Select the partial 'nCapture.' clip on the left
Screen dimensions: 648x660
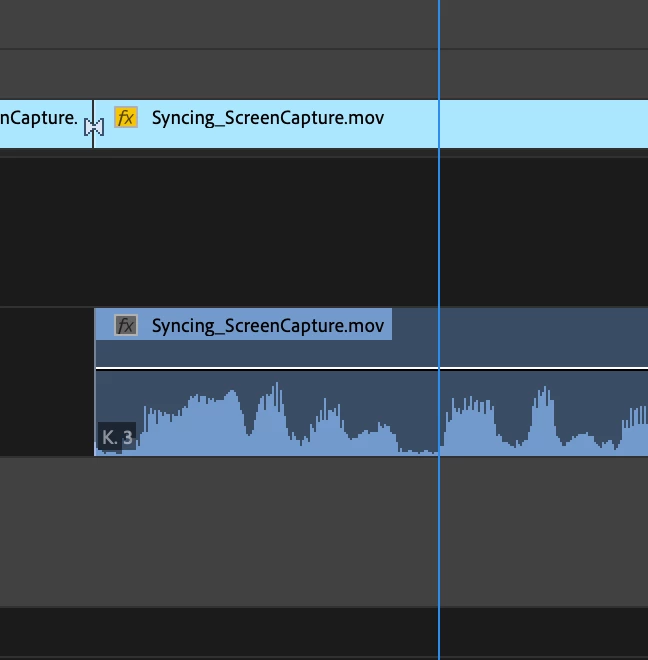click(x=45, y=124)
